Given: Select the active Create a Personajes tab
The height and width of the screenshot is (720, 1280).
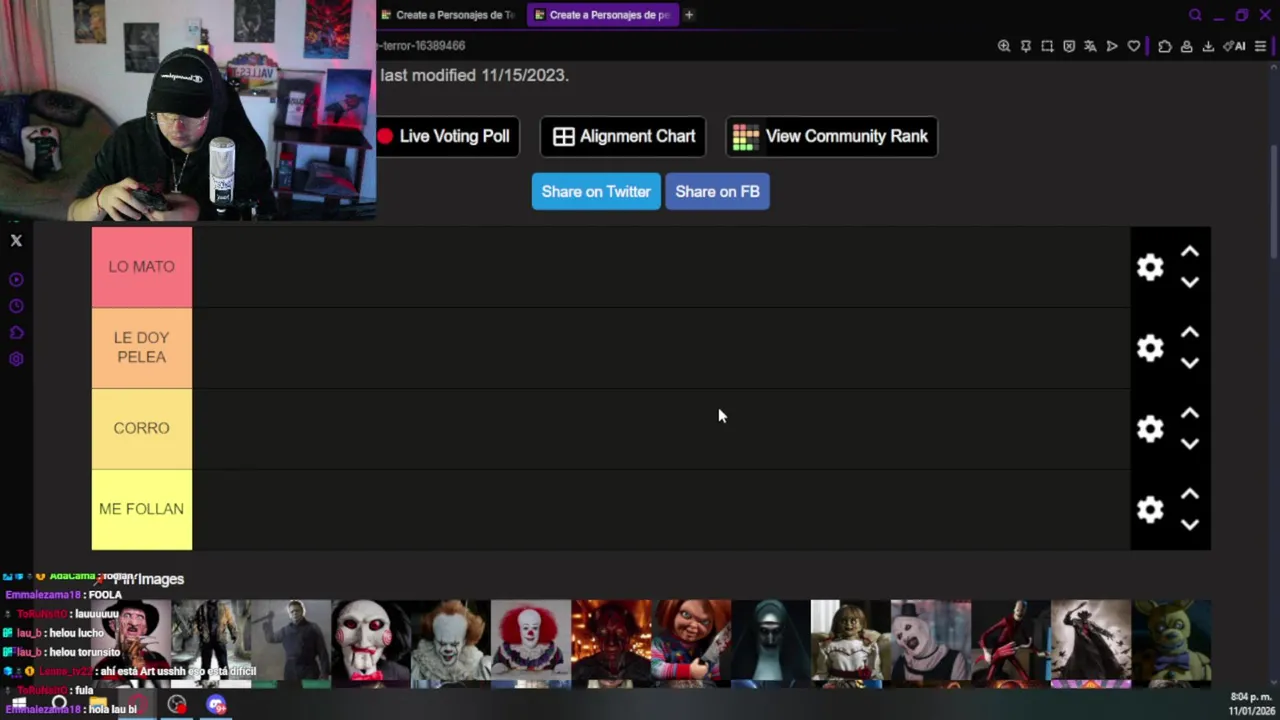Looking at the screenshot, I should (602, 15).
